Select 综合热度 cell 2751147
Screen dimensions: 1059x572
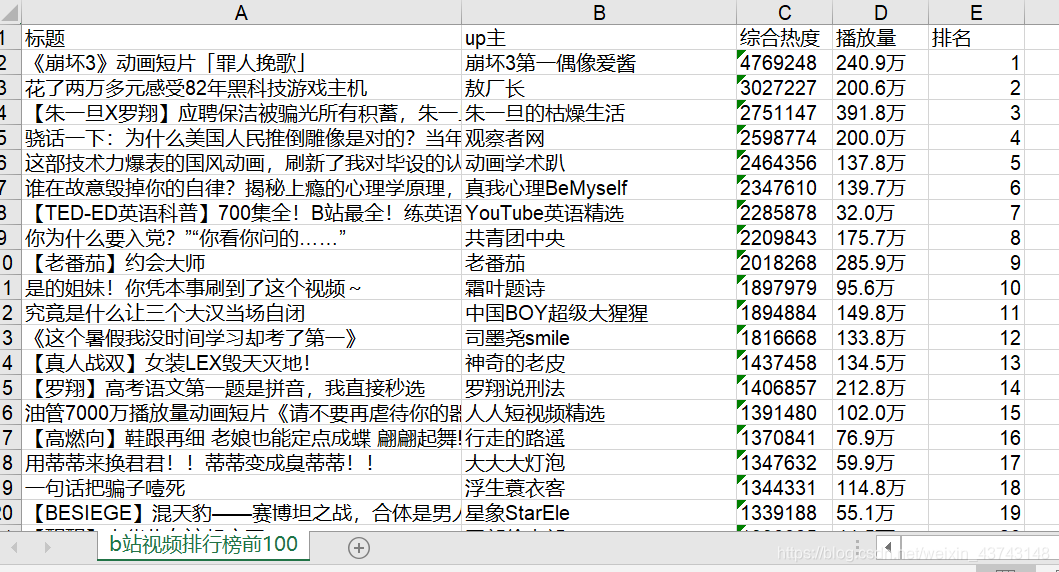tap(784, 113)
